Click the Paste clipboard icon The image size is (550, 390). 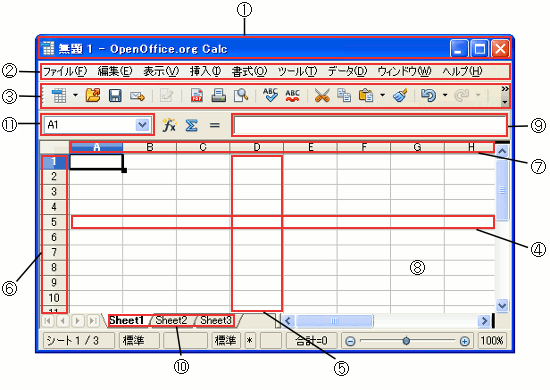tap(366, 95)
